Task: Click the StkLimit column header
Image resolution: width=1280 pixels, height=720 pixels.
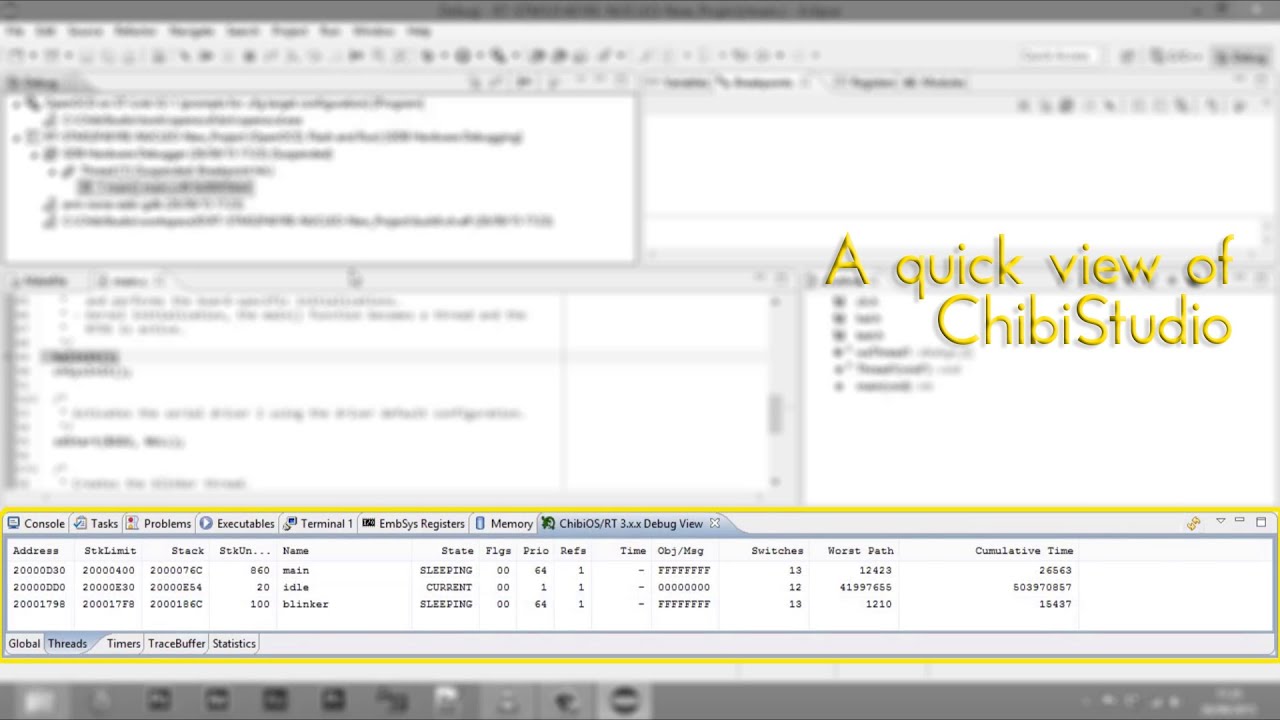Action: [109, 550]
